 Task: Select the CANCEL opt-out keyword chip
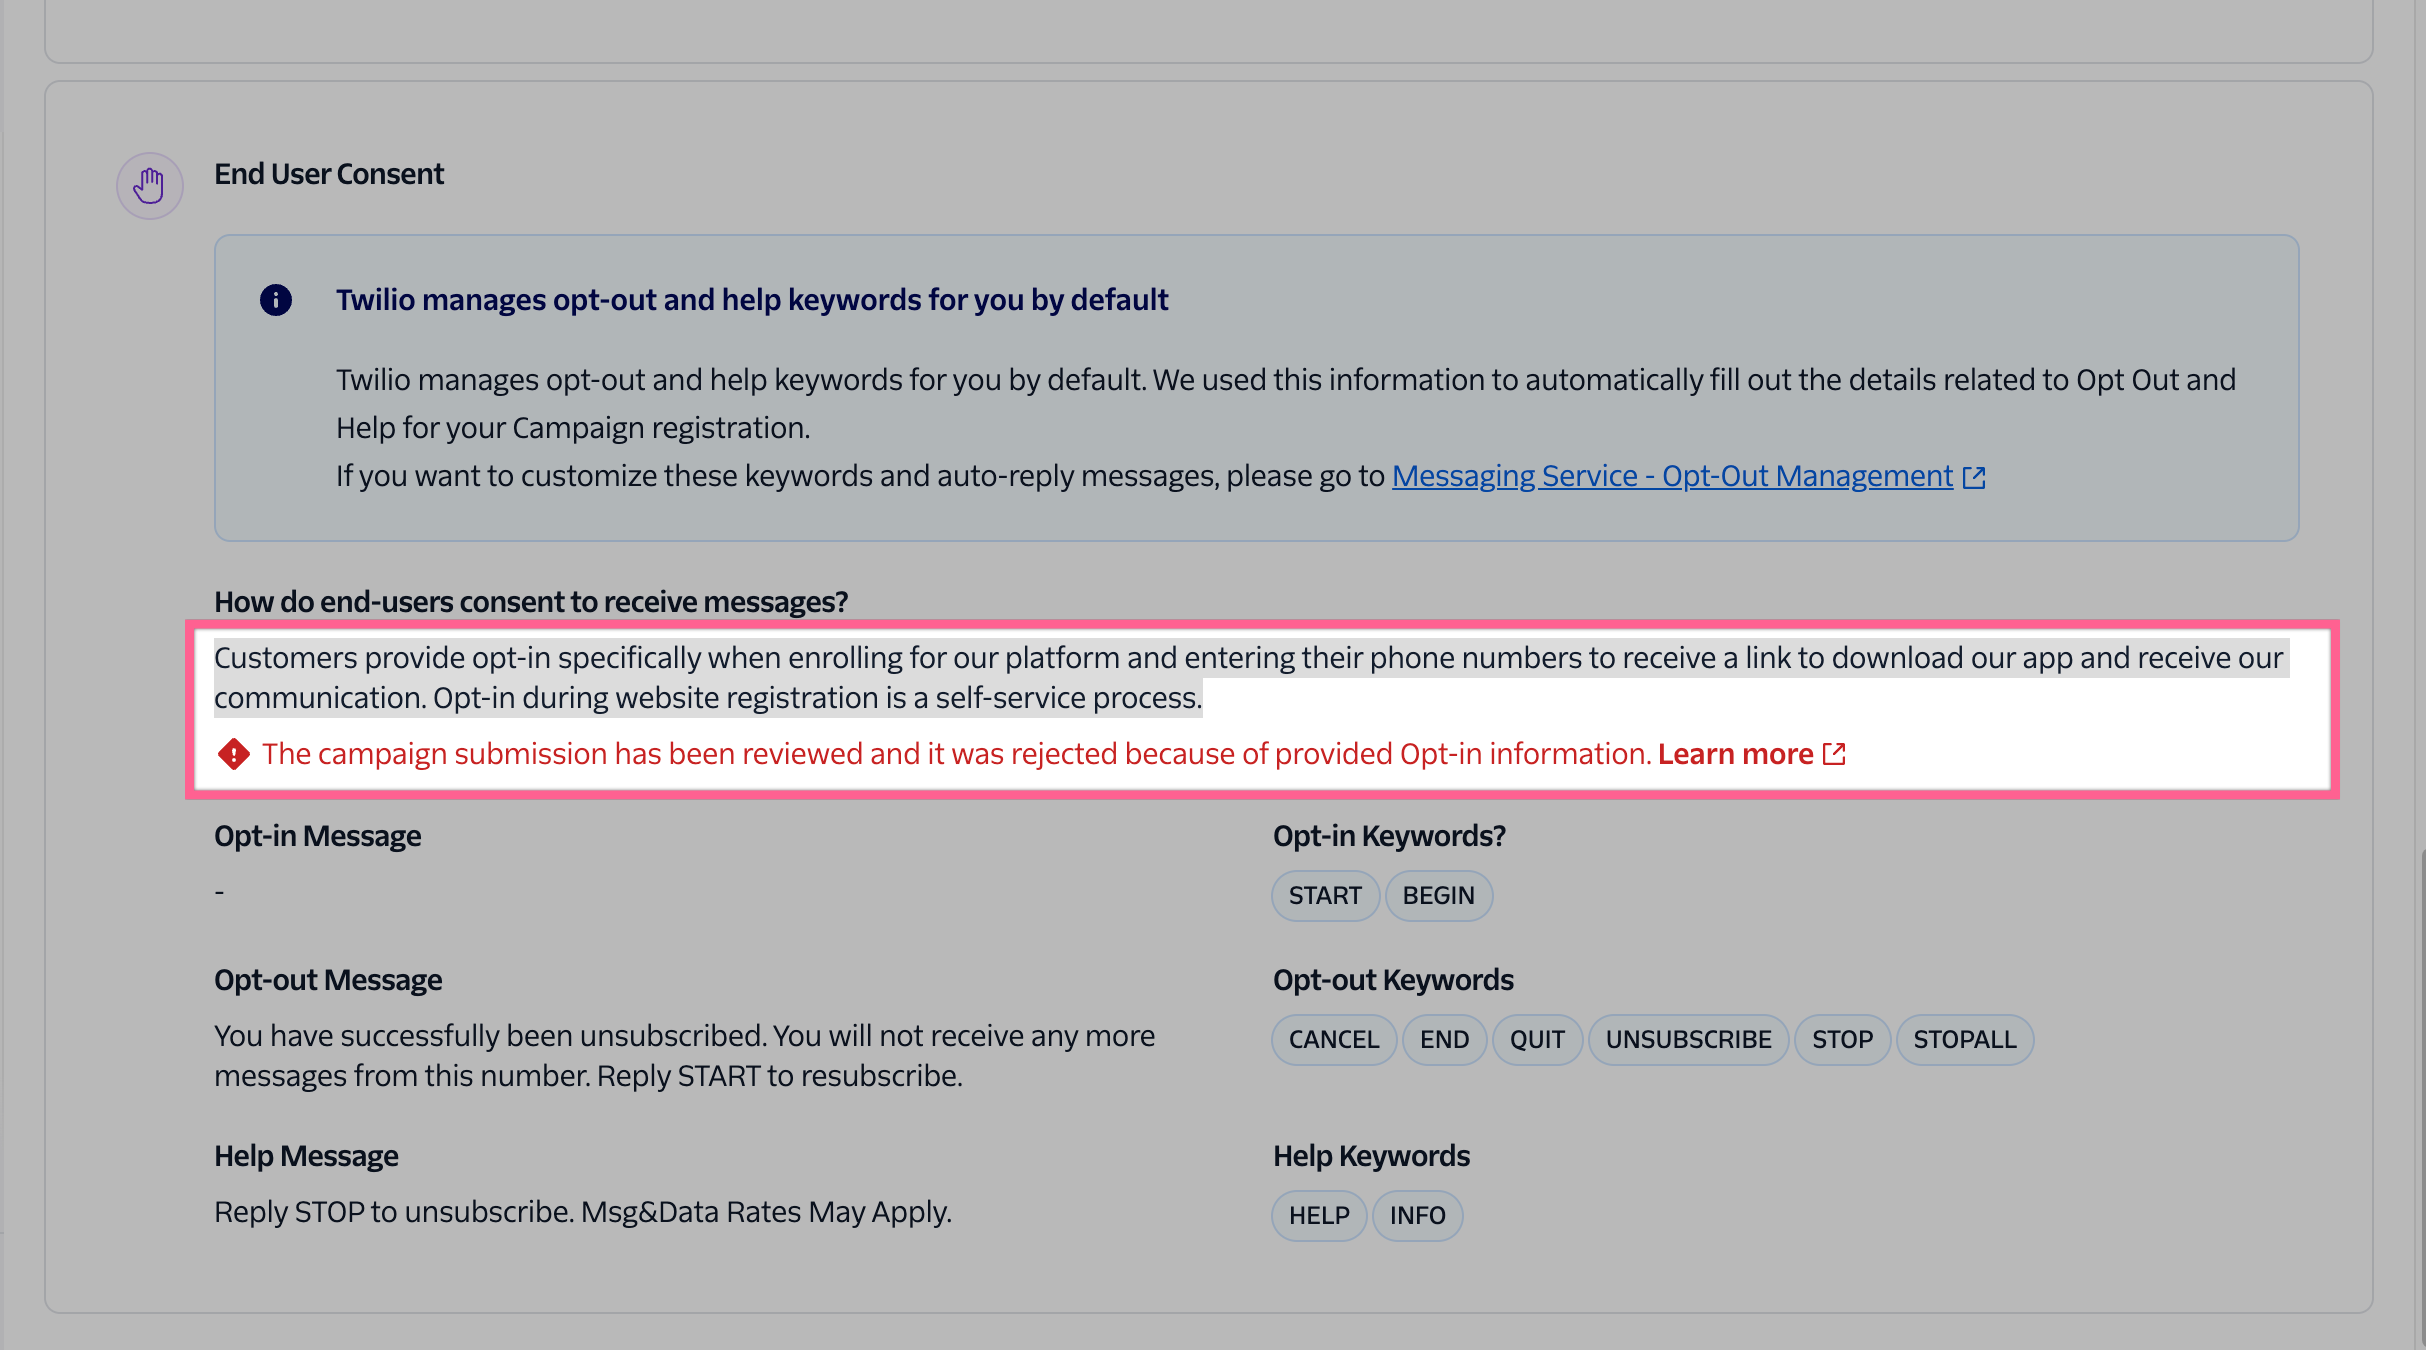pyautogui.click(x=1334, y=1039)
